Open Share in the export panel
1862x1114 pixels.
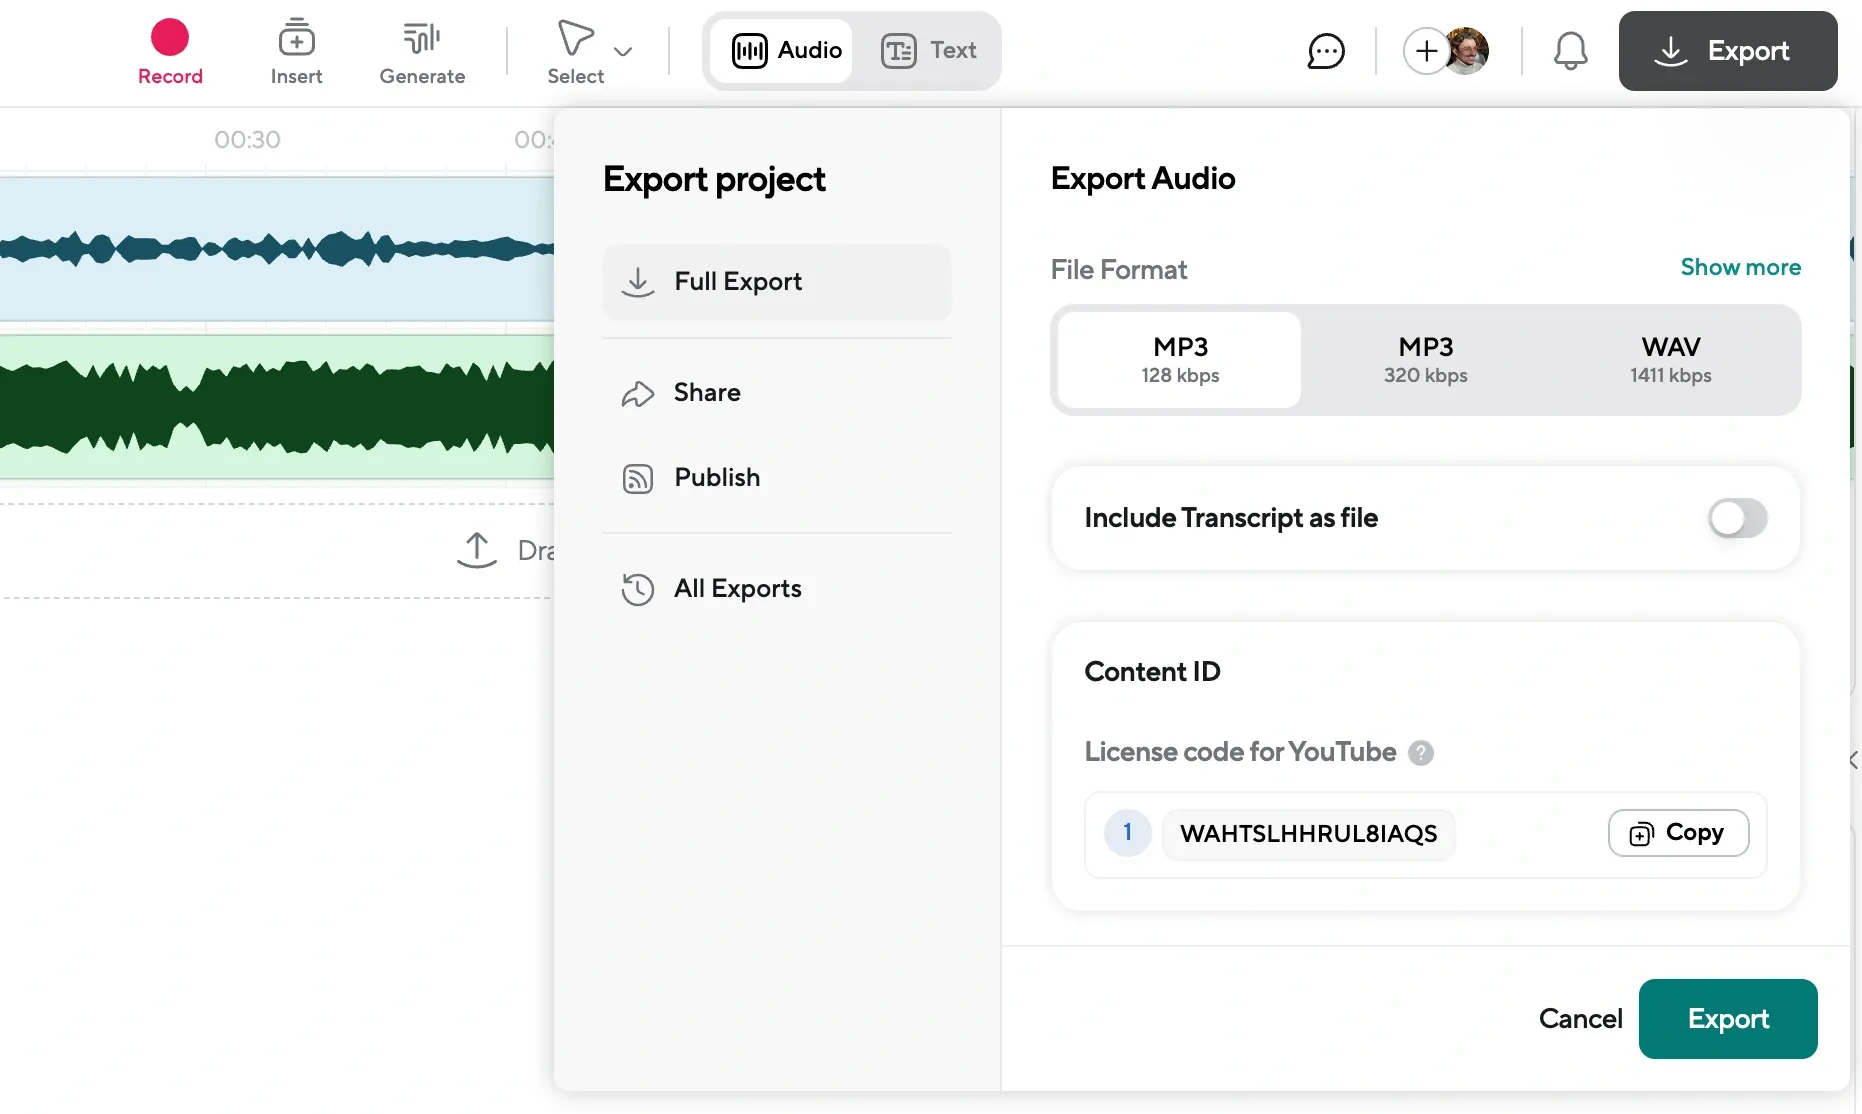click(706, 393)
